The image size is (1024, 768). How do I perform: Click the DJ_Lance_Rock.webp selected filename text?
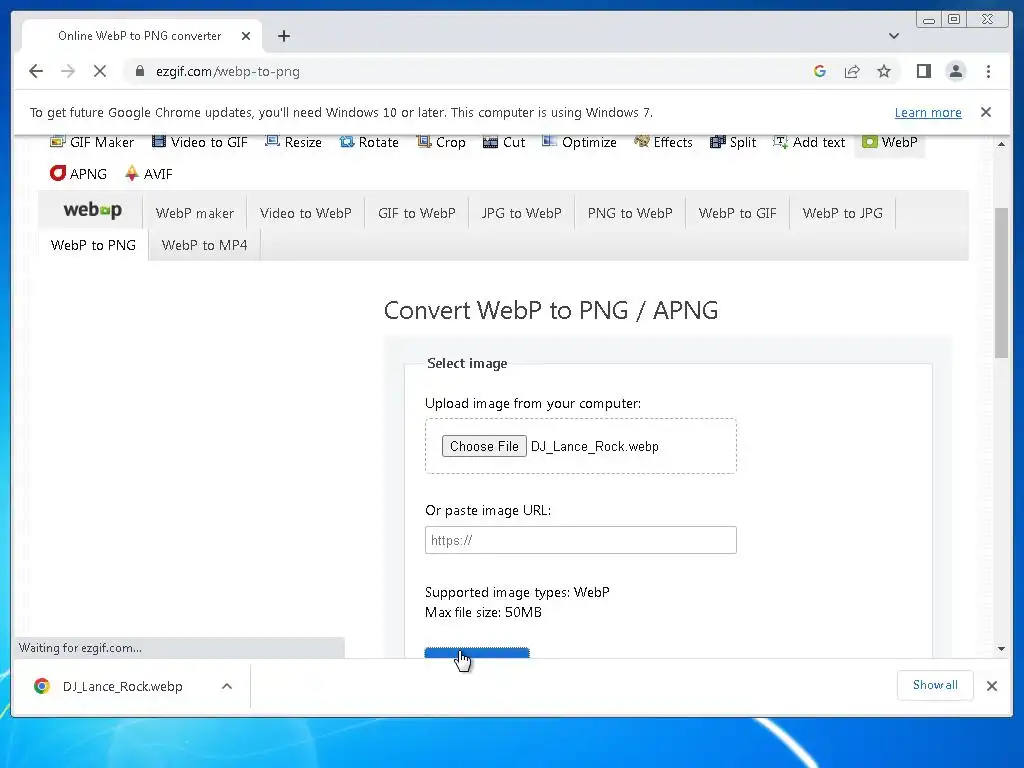[594, 447]
